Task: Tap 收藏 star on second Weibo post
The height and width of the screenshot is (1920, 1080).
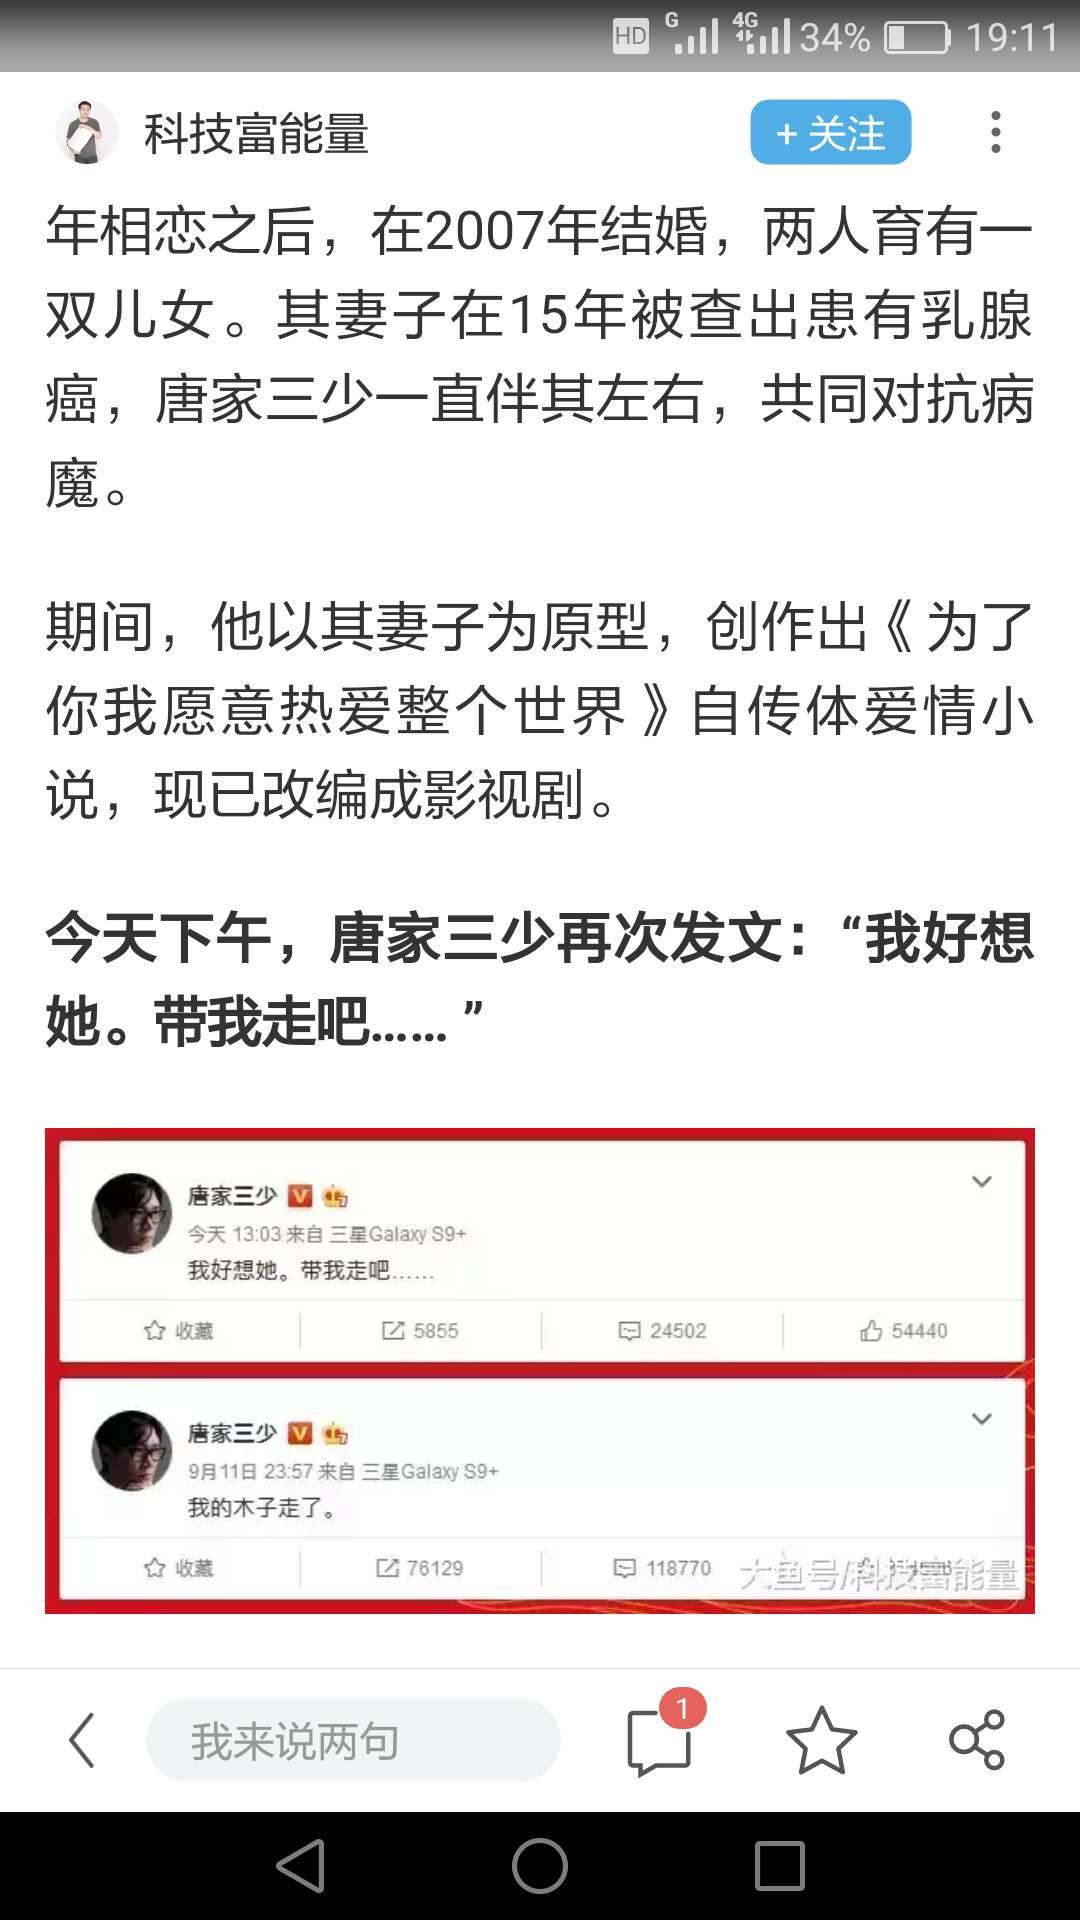Action: point(154,1567)
